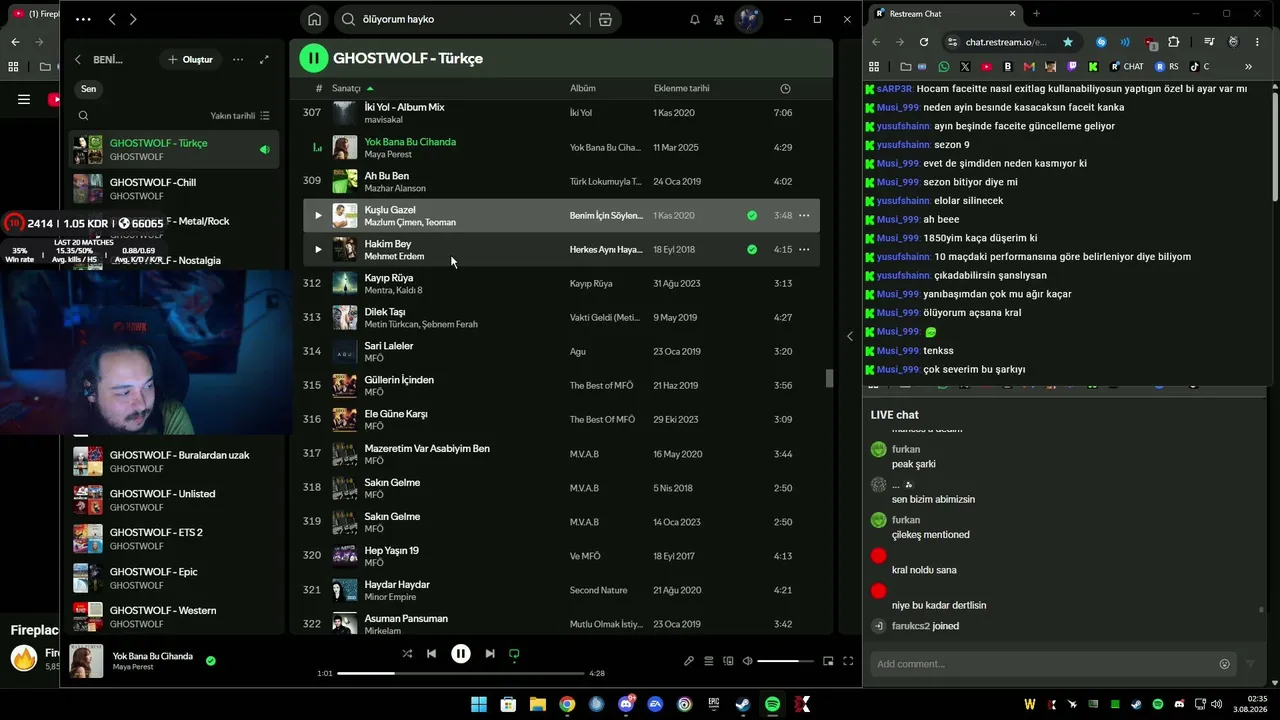
Task: Sort by Eklenme tarihi column header
Action: (681, 89)
